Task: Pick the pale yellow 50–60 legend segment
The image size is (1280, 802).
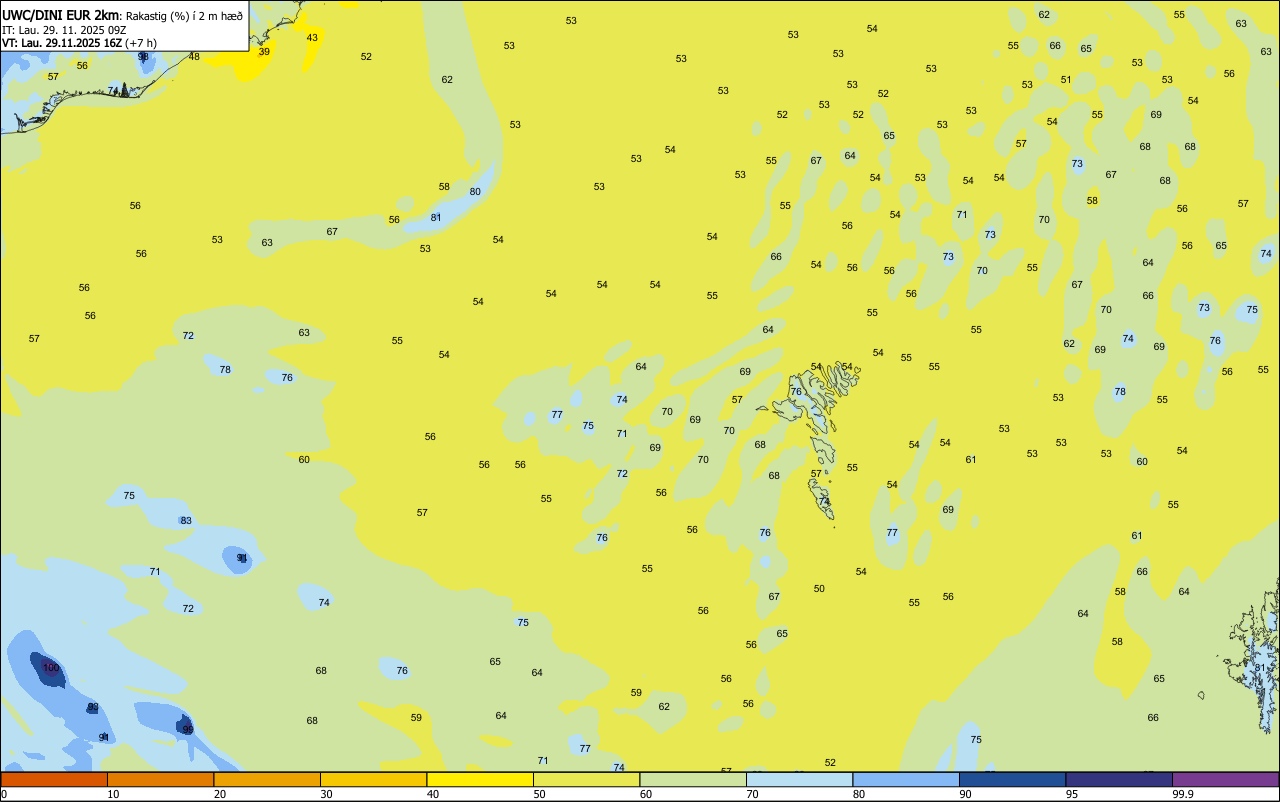Action: pyautogui.click(x=586, y=779)
